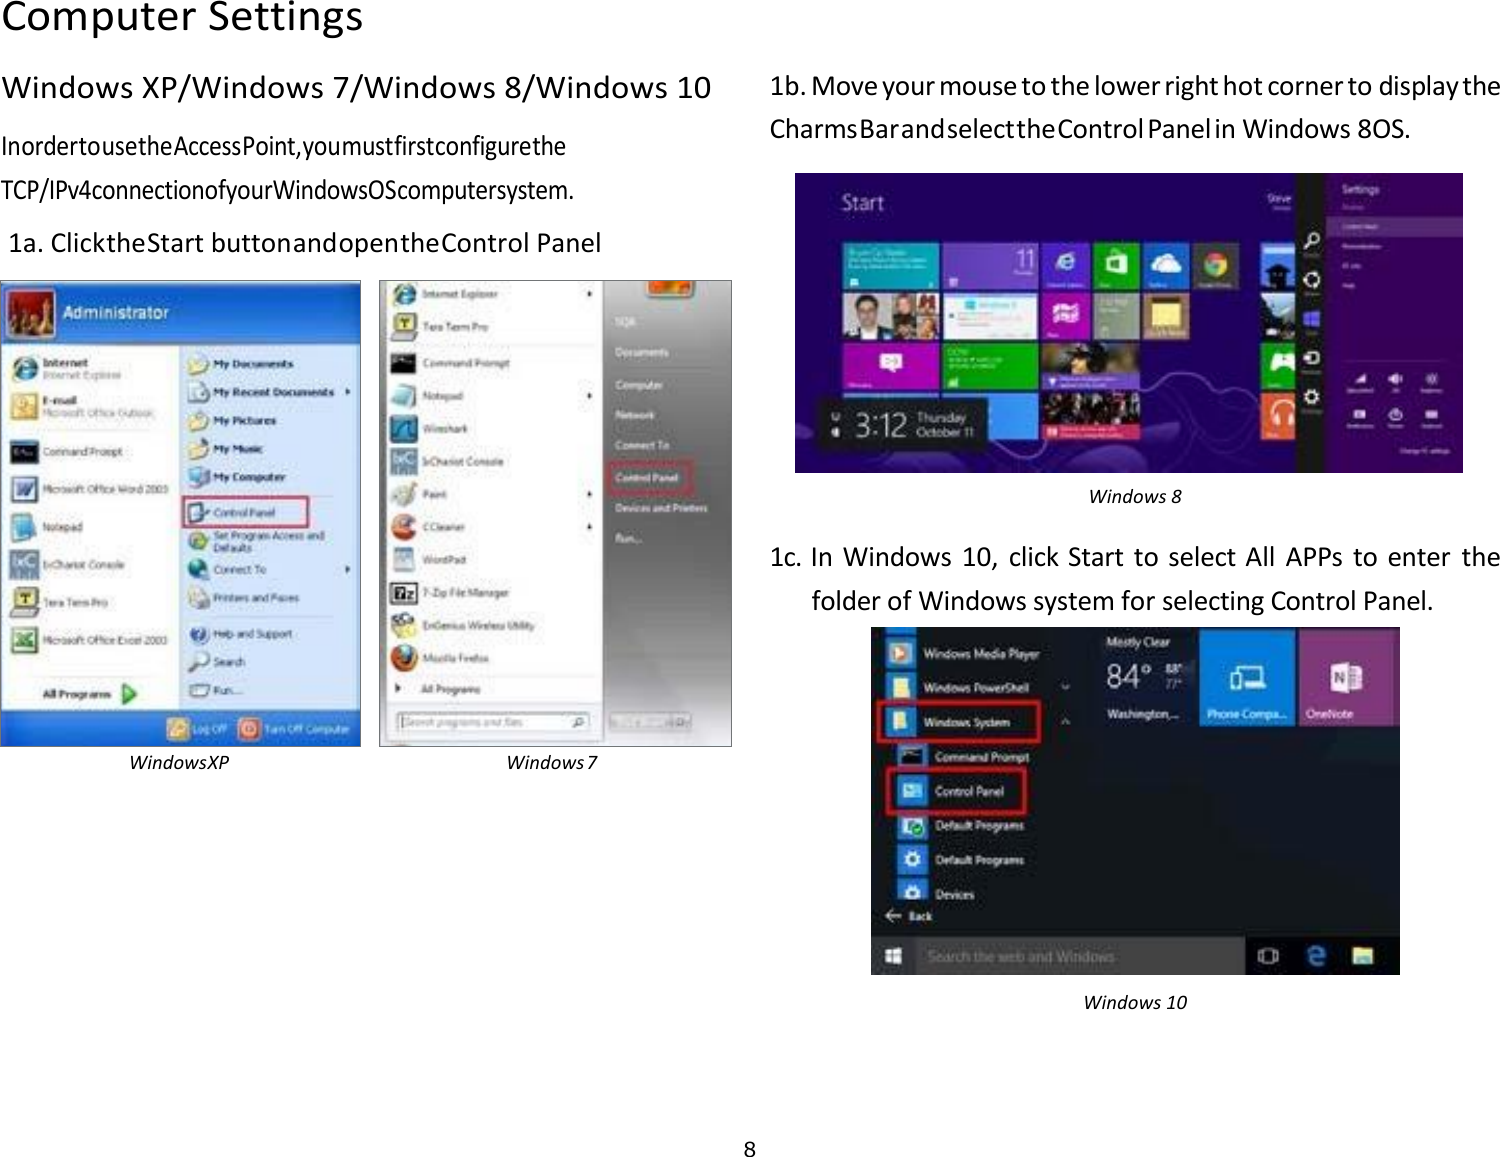Open Printers and Faxes in Windows XP menu
The width and height of the screenshot is (1500, 1157).
coord(243,598)
